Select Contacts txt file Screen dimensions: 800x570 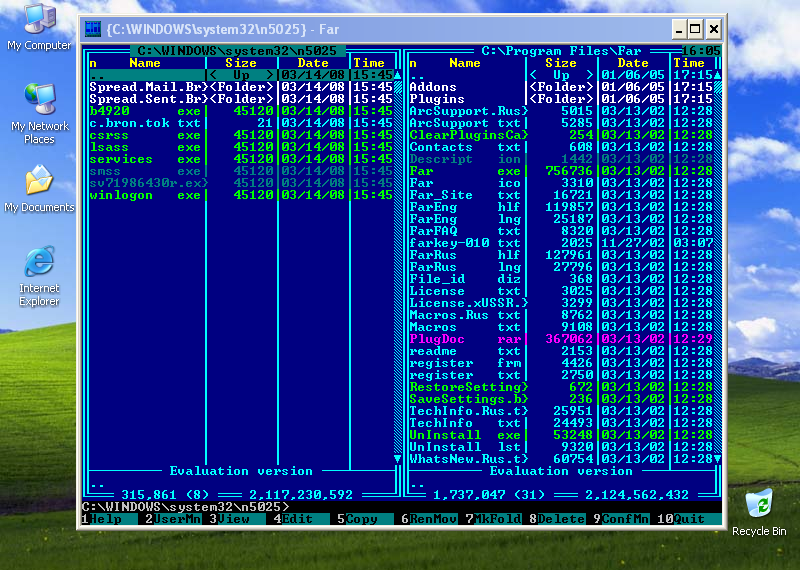pos(561,147)
